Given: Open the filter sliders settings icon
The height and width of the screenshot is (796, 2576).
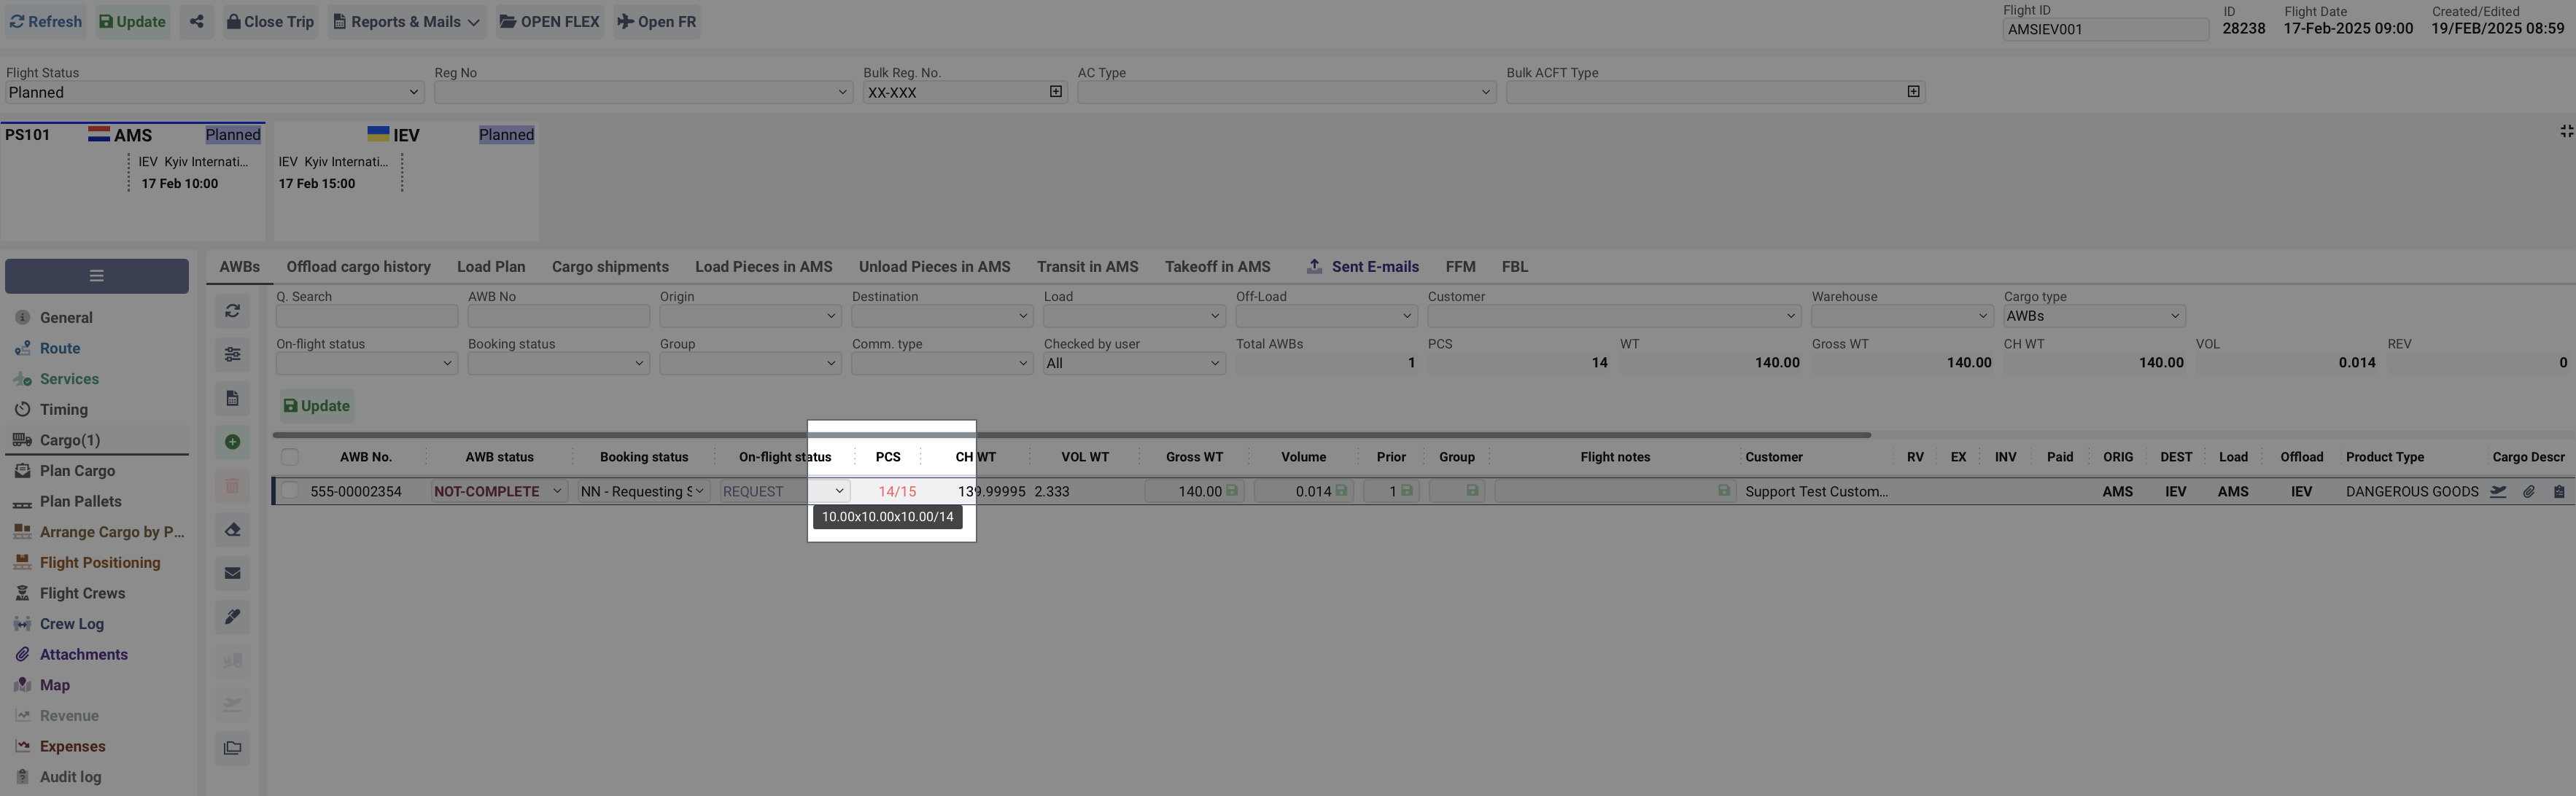Looking at the screenshot, I should coord(232,355).
